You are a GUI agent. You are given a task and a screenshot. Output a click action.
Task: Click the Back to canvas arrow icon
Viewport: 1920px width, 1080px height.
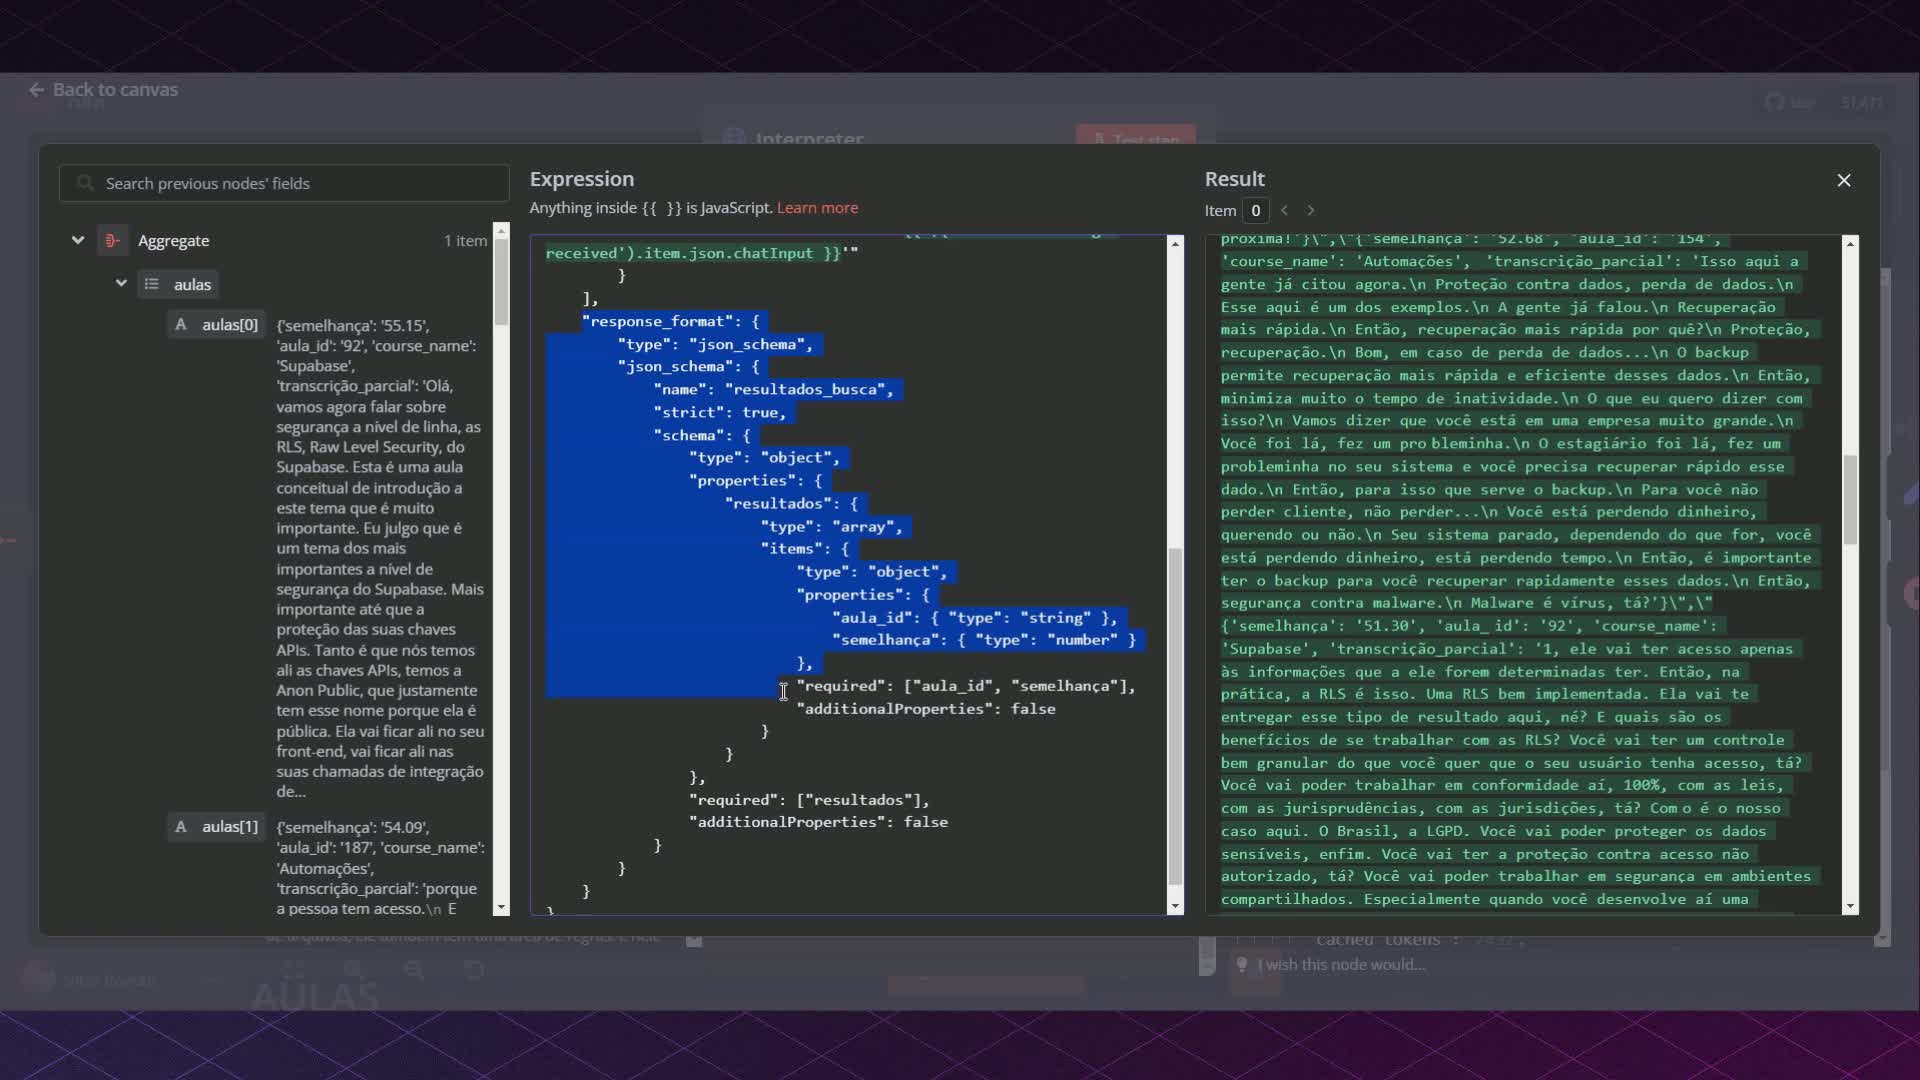(36, 90)
